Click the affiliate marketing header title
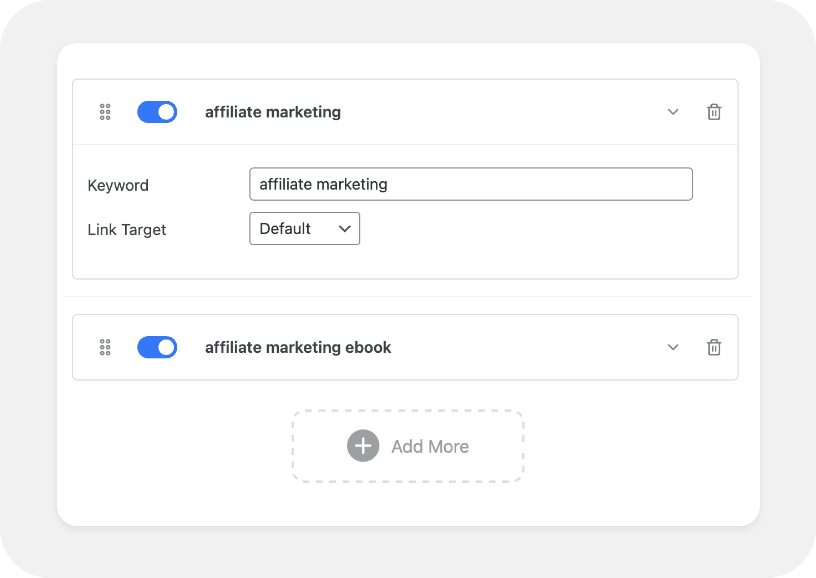Viewport: 816px width, 578px height. [273, 112]
